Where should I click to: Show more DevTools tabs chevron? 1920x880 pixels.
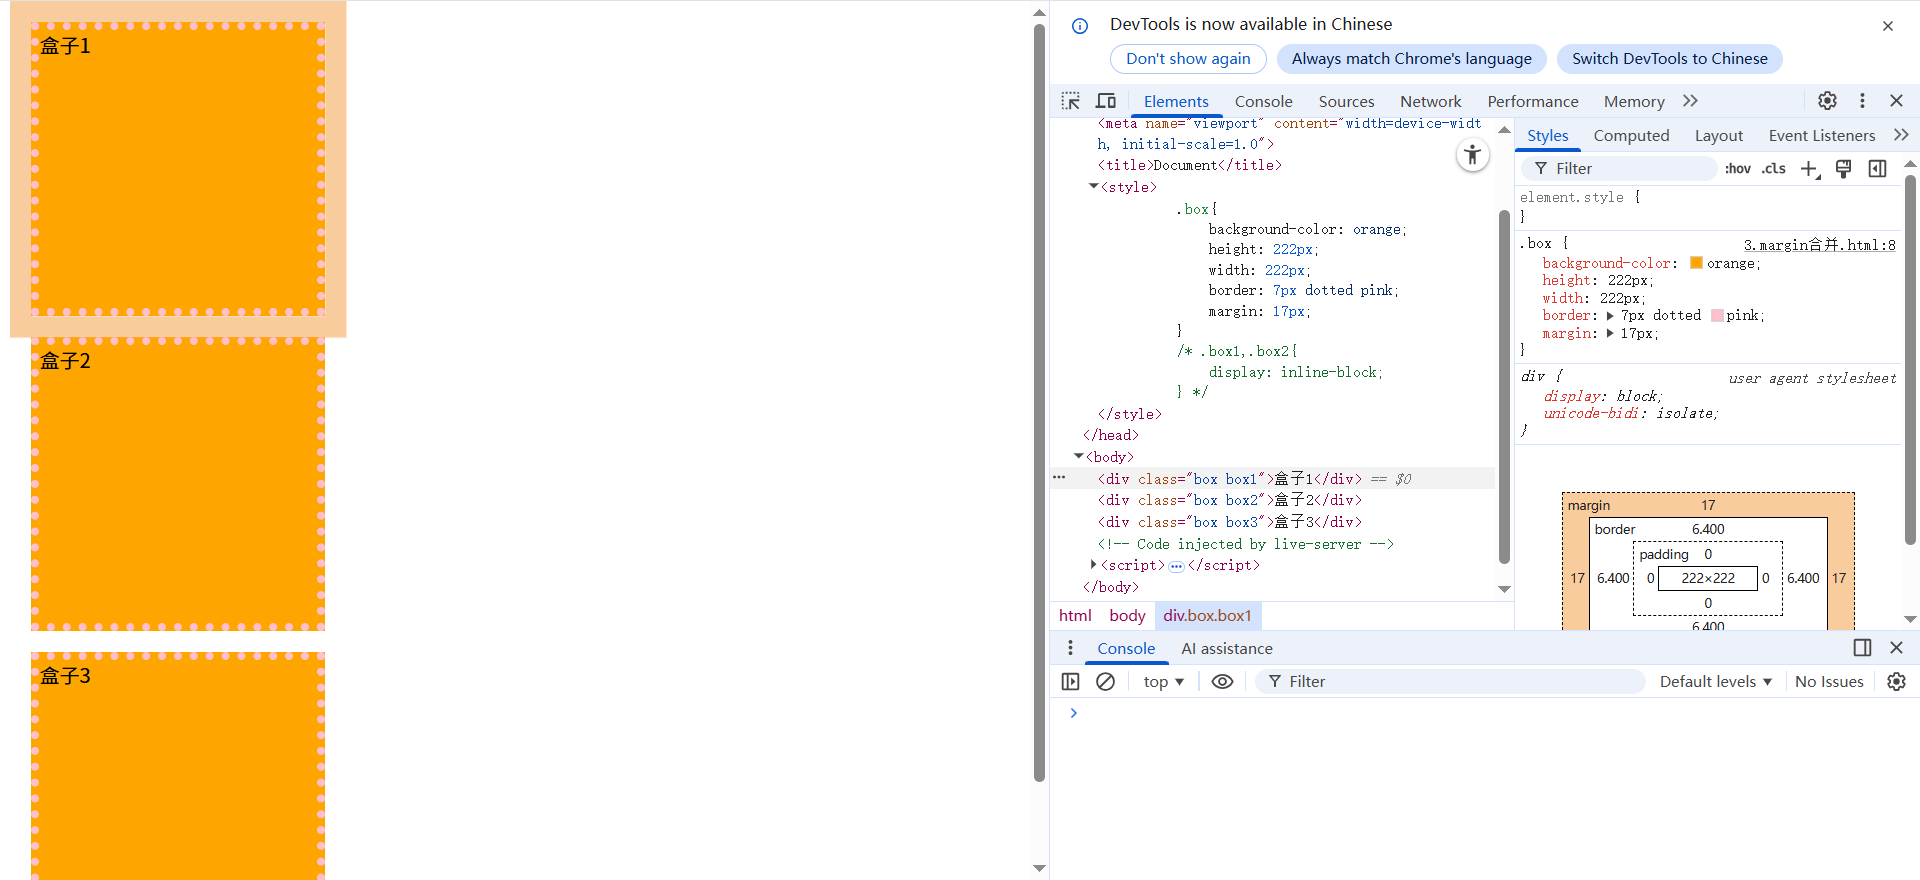tap(1690, 101)
